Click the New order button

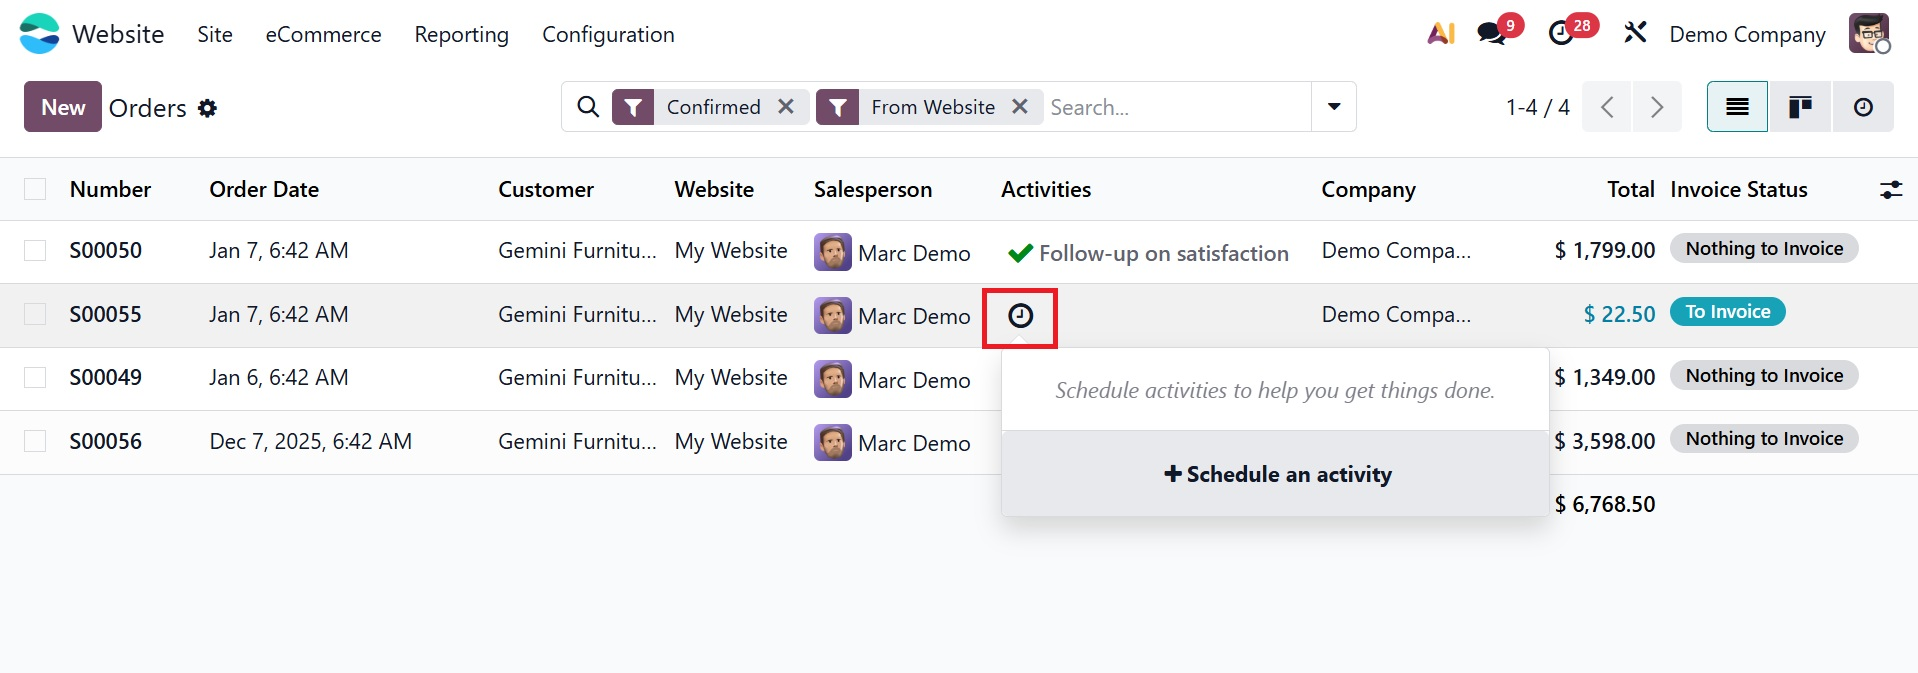[x=63, y=107]
